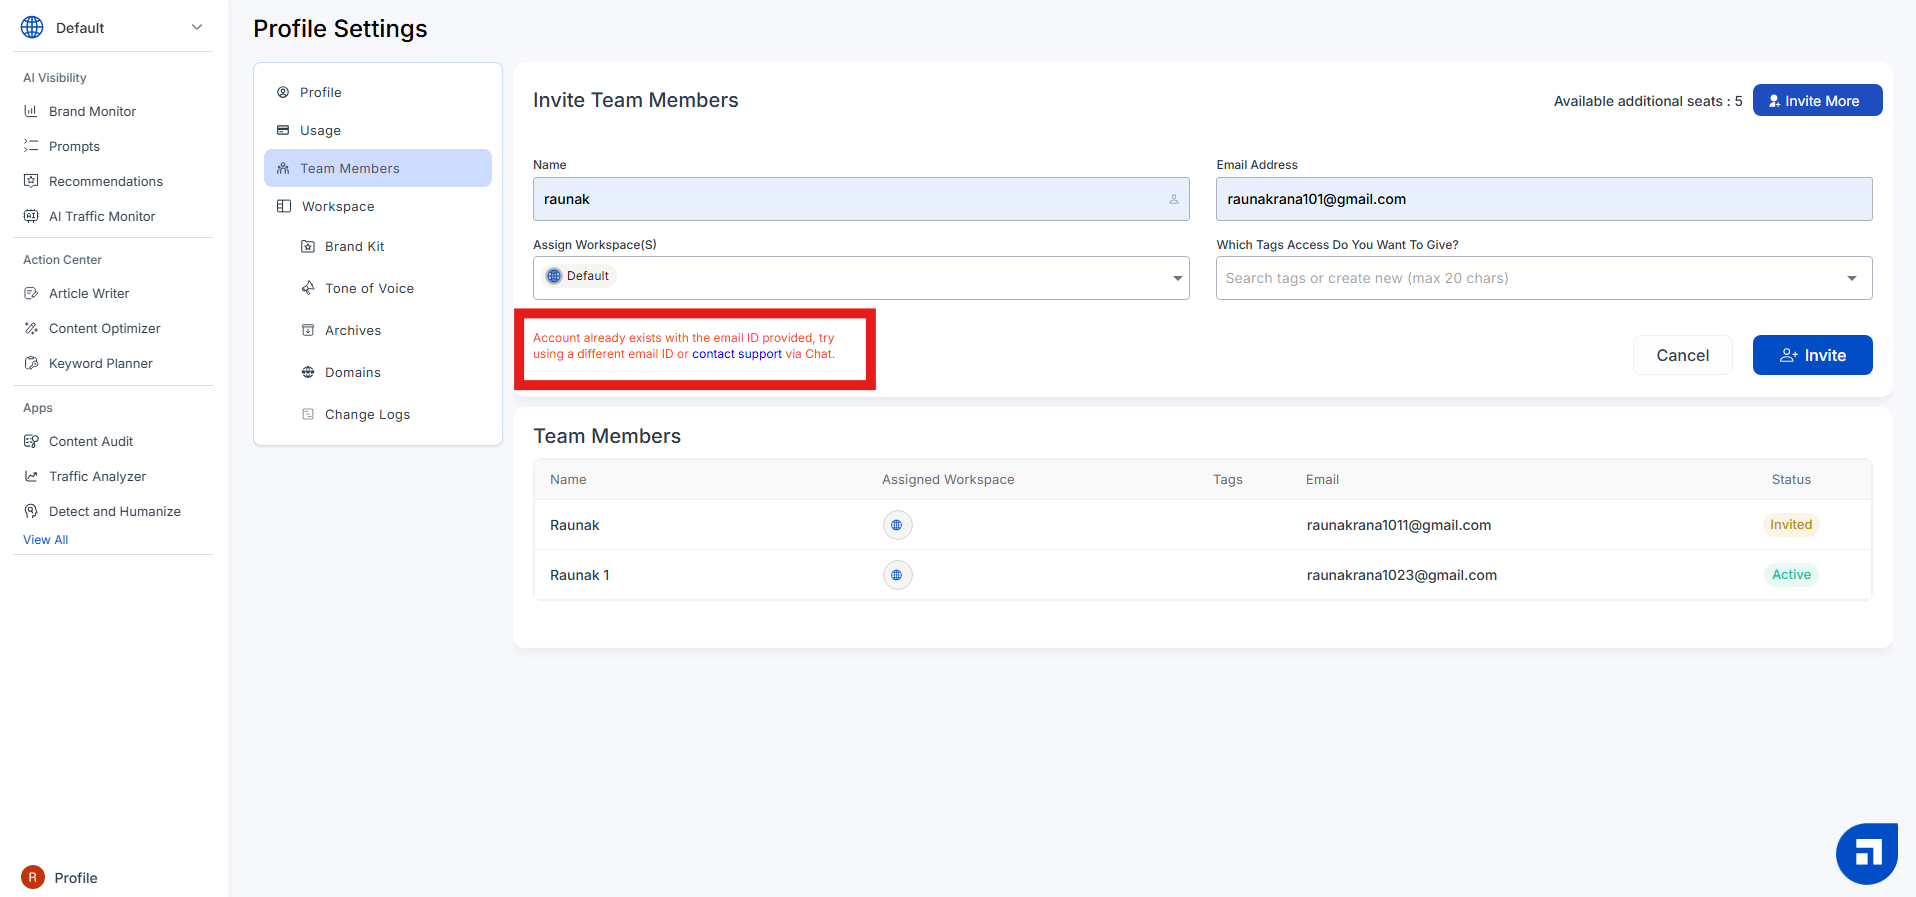Click the Article Writer pencil icon
Viewport: 1916px width, 897px height.
click(31, 293)
